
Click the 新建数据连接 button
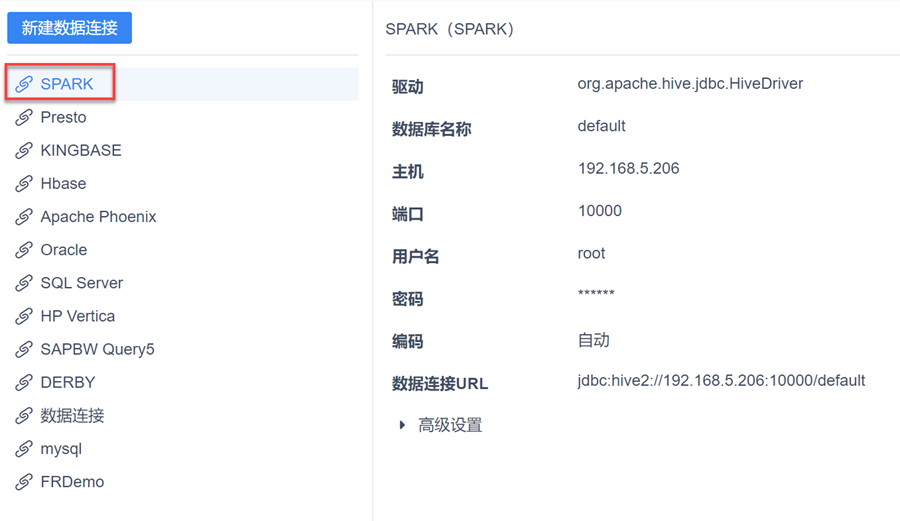tap(69, 28)
